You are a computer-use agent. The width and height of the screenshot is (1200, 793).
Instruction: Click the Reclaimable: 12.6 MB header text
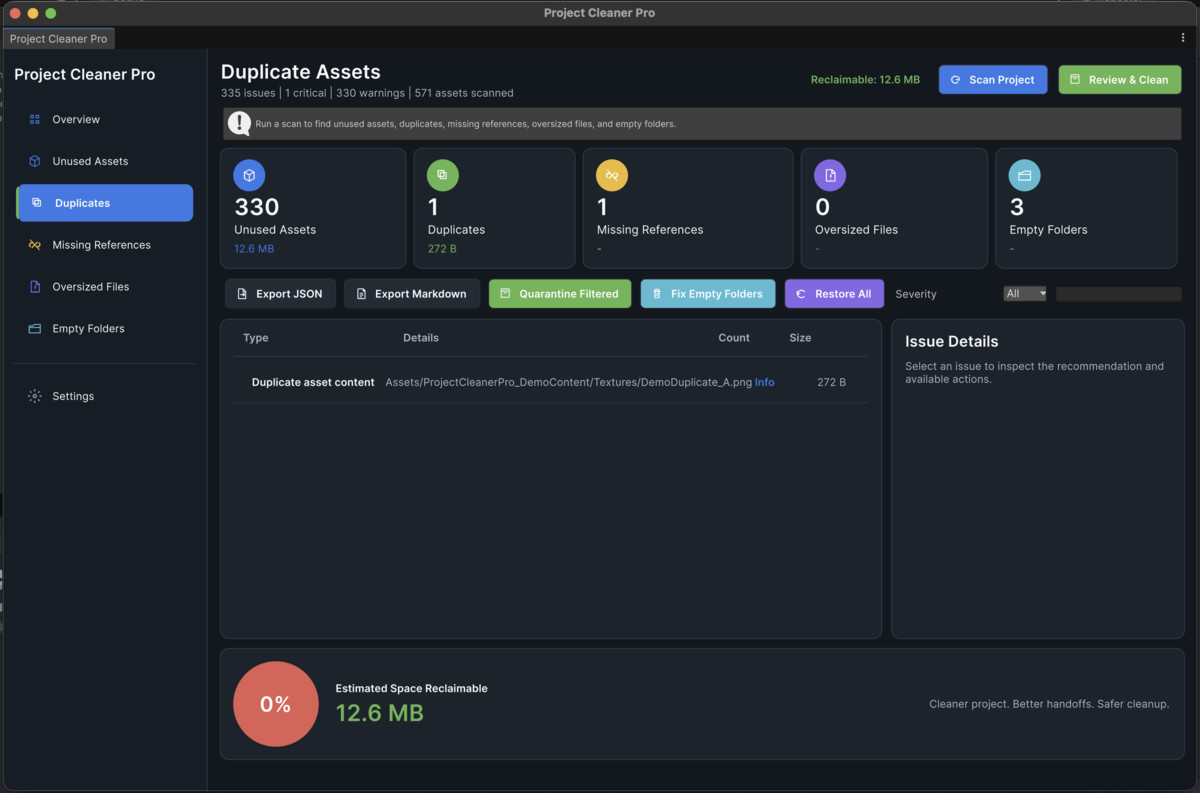[x=865, y=80]
